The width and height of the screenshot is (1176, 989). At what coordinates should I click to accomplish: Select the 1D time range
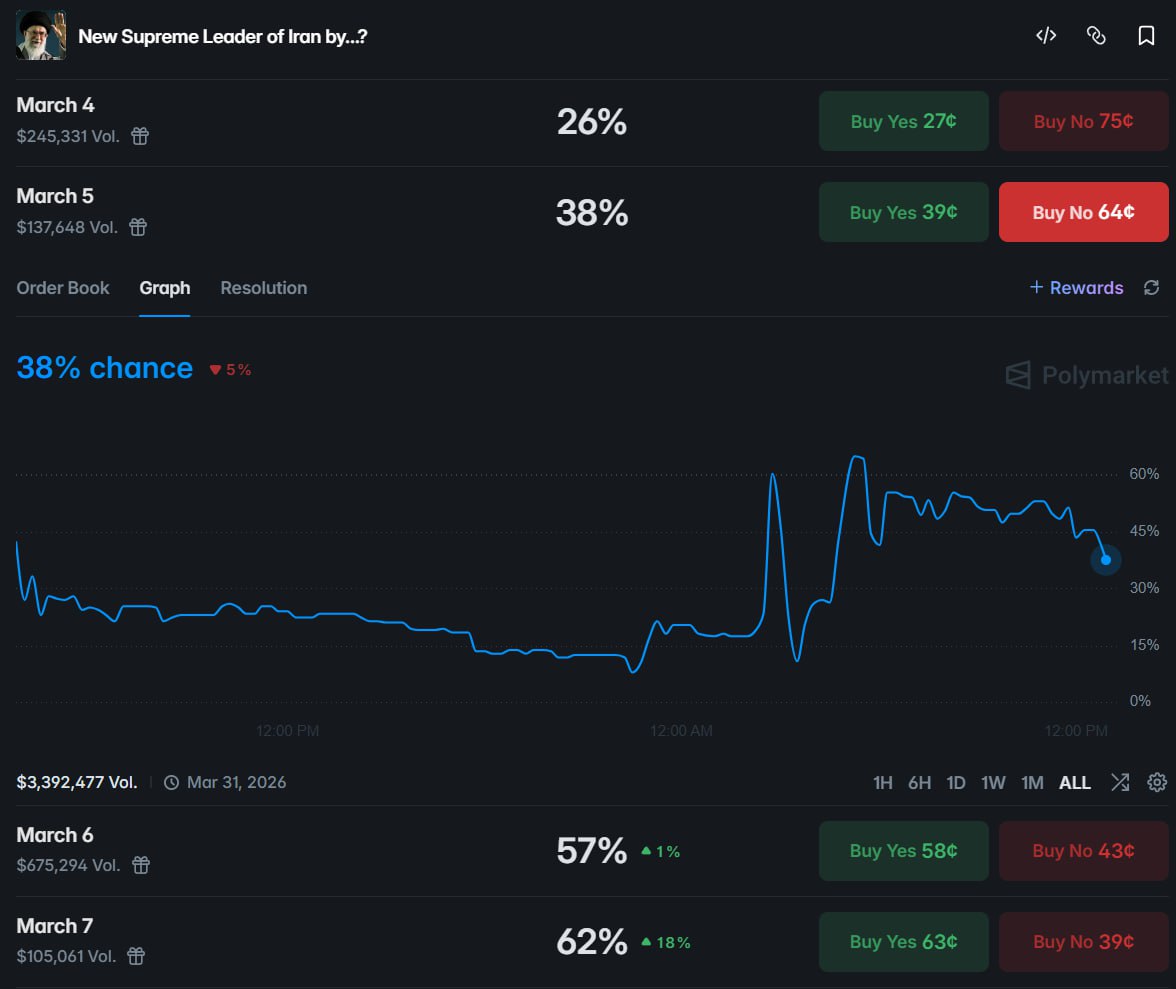[x=956, y=783]
